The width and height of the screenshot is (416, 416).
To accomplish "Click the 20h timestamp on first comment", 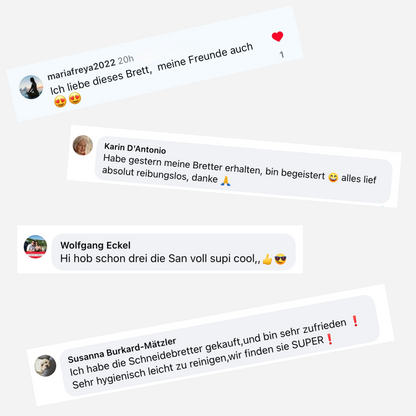I will 126,60.
